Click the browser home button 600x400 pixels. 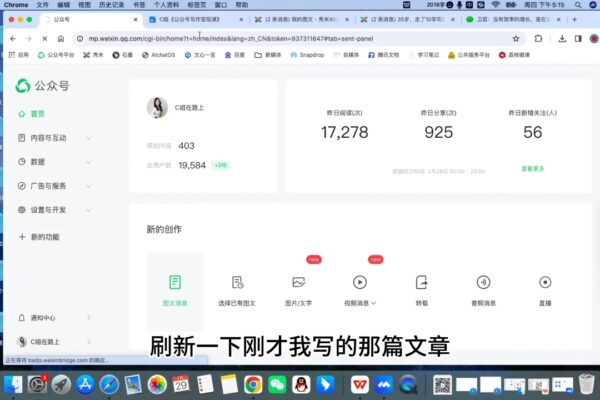pos(61,39)
